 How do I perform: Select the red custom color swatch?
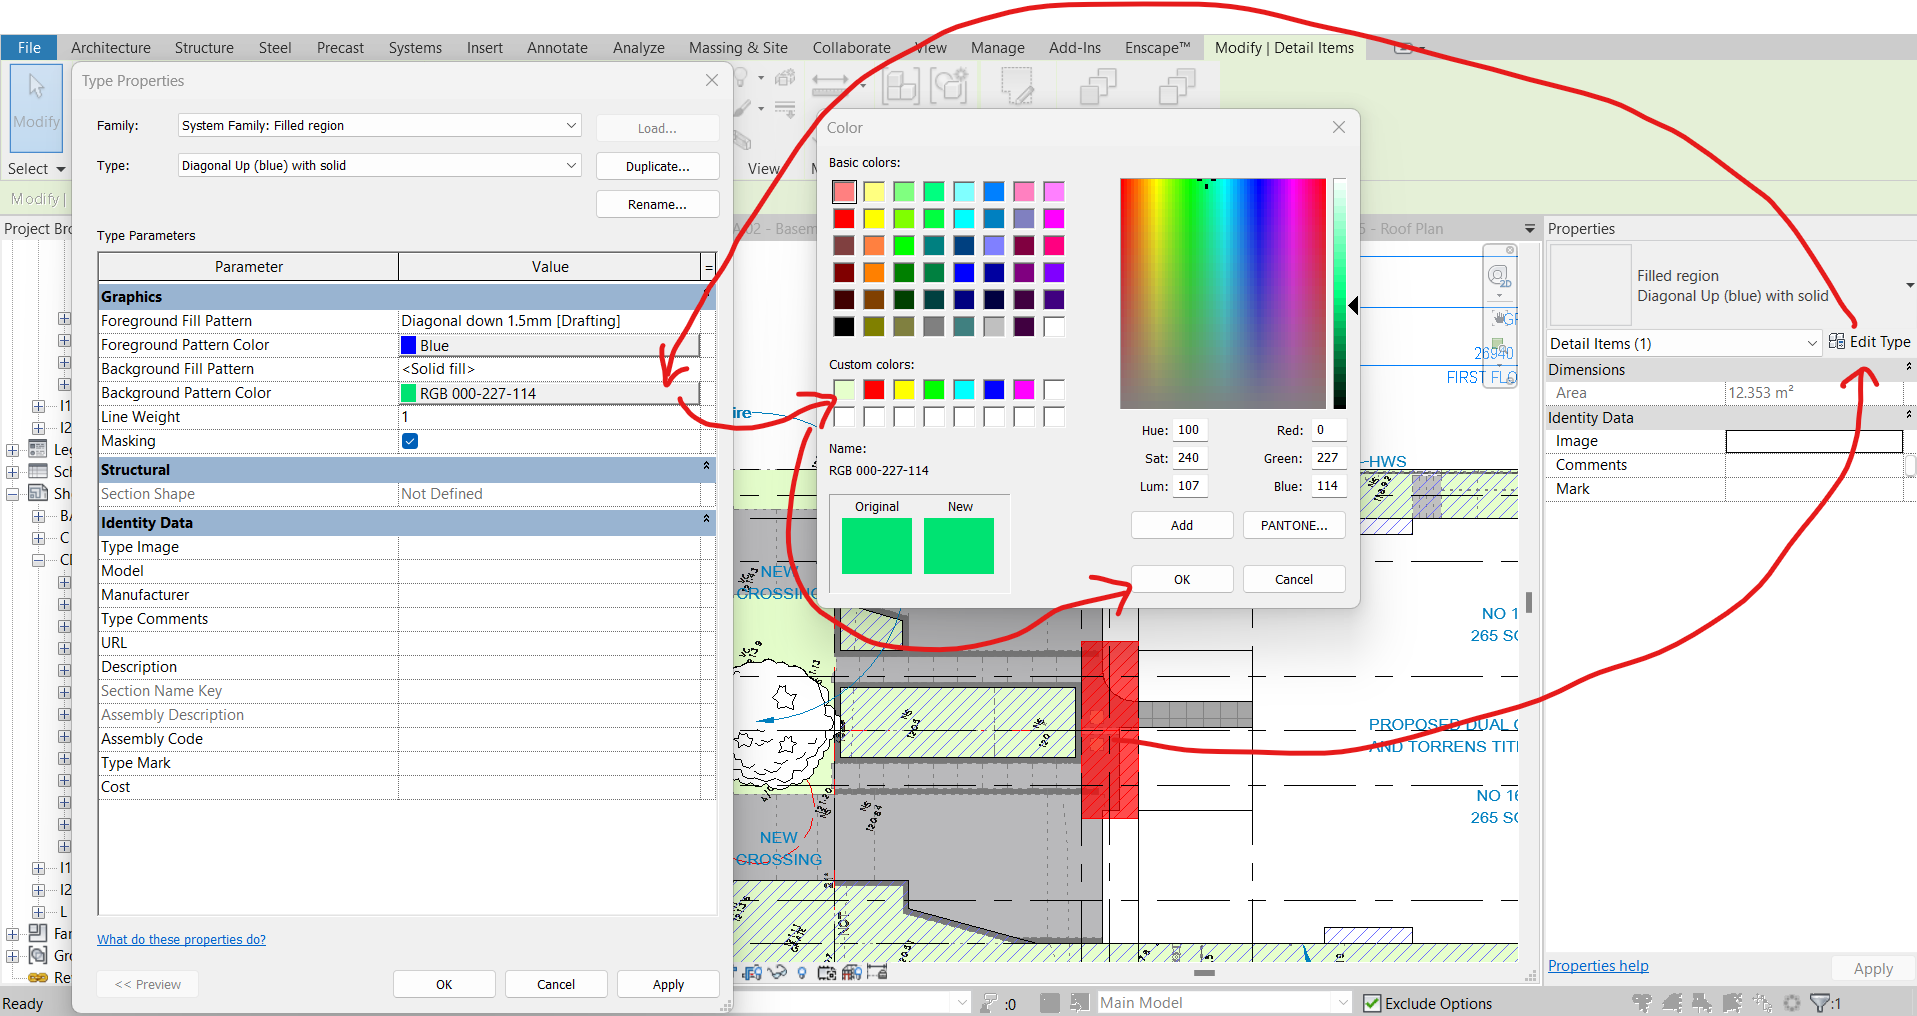coord(874,390)
